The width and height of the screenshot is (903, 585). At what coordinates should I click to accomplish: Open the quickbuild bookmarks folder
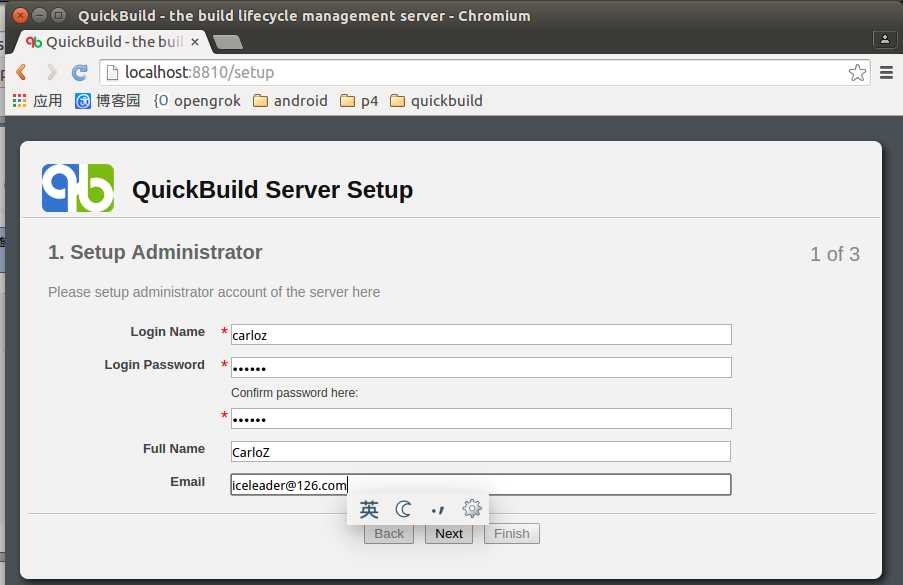436,101
